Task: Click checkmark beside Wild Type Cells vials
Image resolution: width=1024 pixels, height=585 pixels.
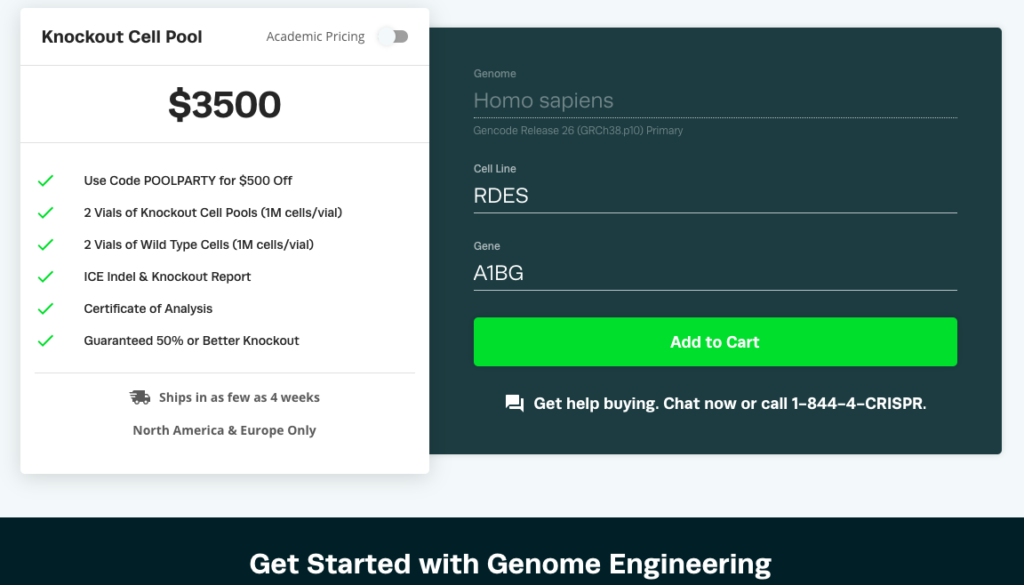Action: [x=45, y=245]
